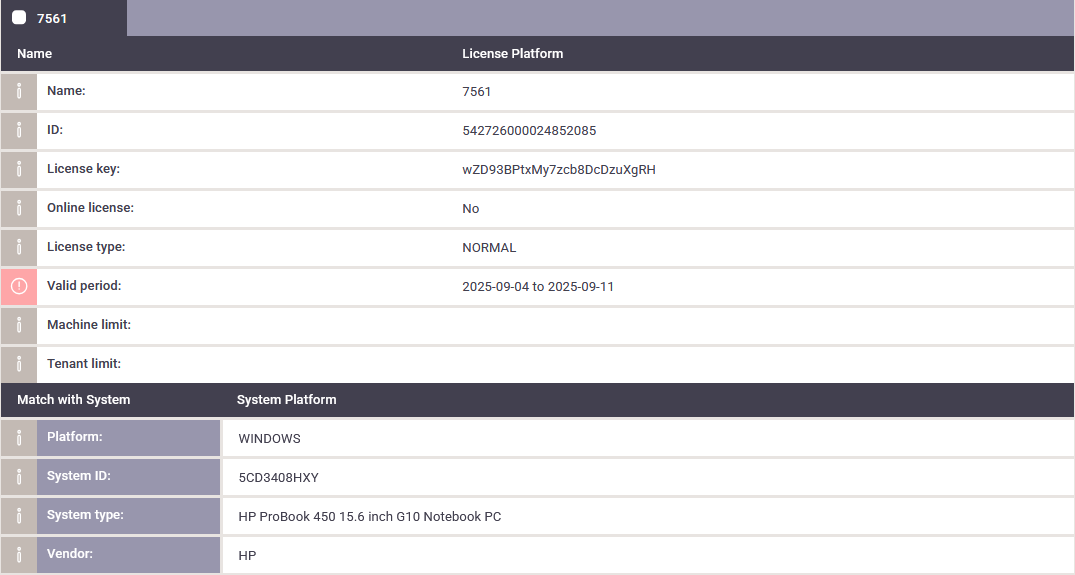Click the System ID value 5CD3408HXY
1075x575 pixels.
pyautogui.click(x=278, y=478)
